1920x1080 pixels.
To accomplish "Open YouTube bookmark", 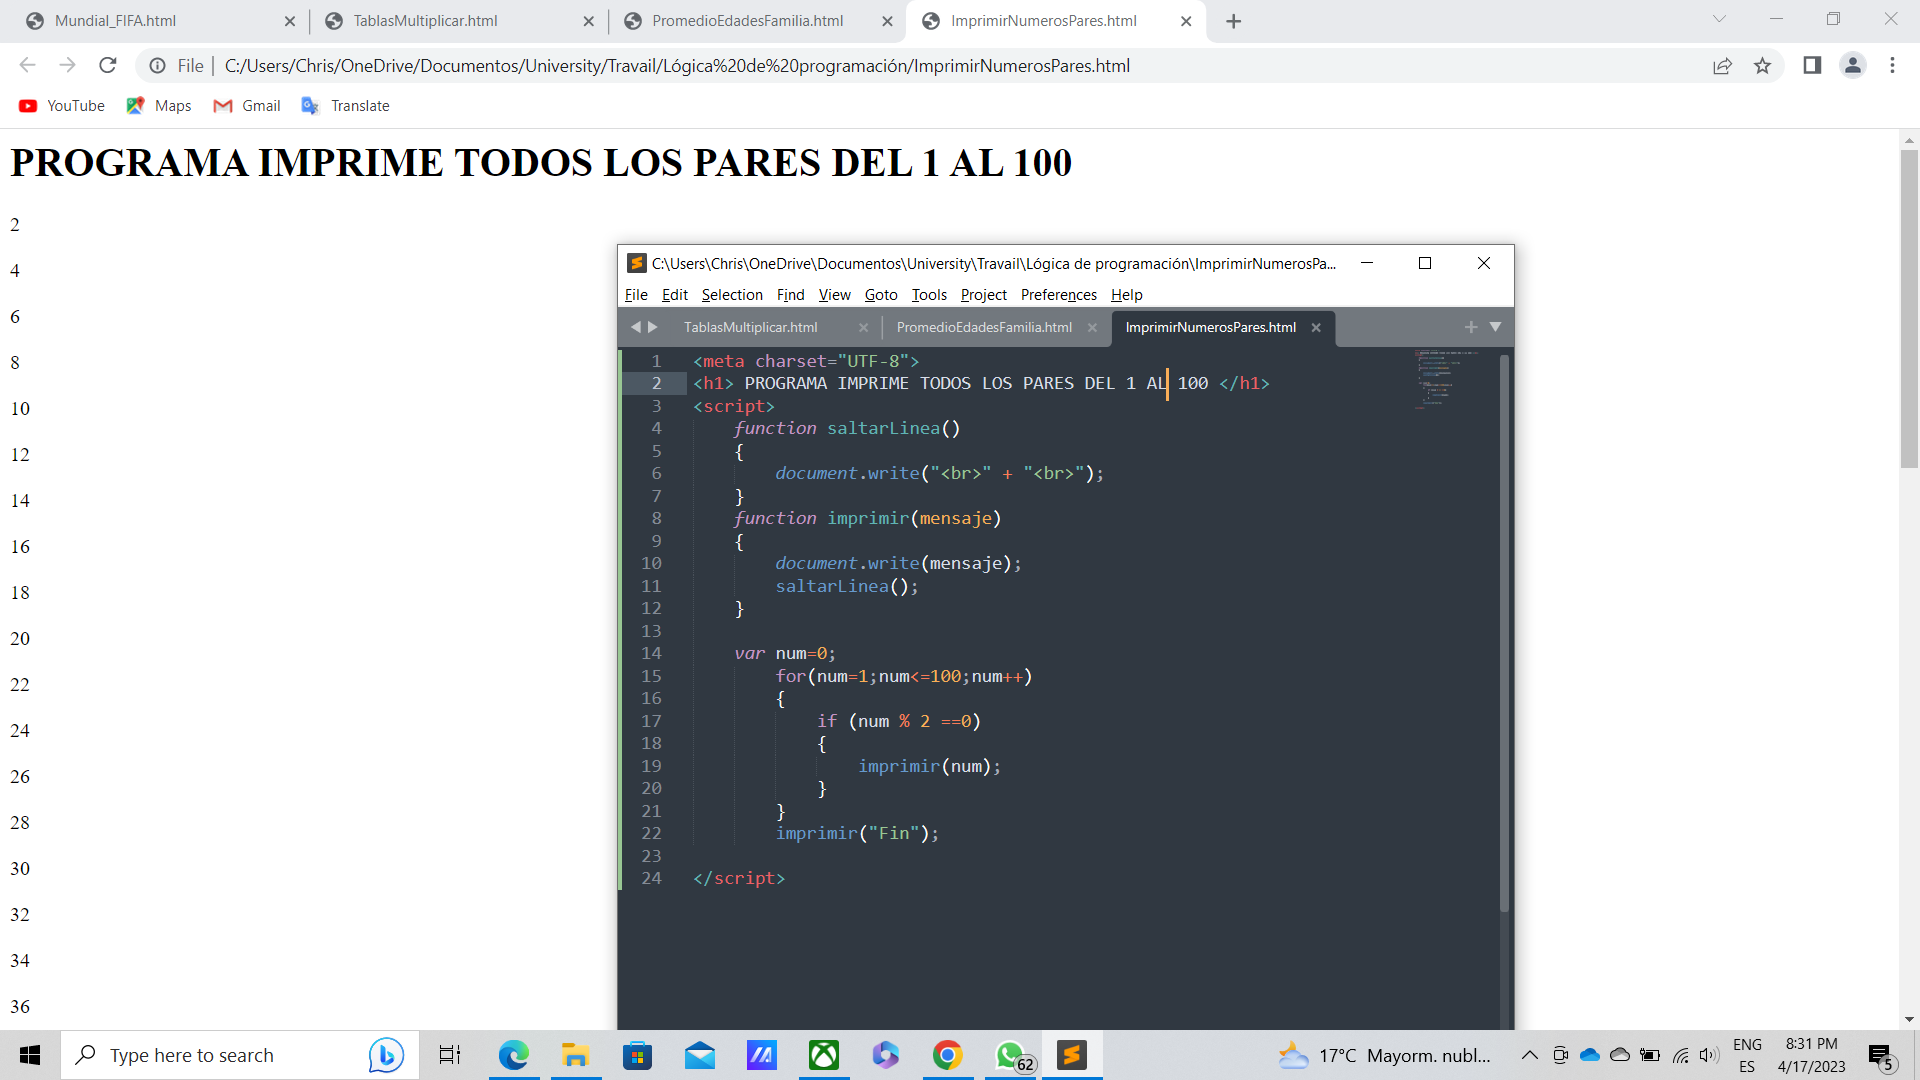I will [62, 106].
